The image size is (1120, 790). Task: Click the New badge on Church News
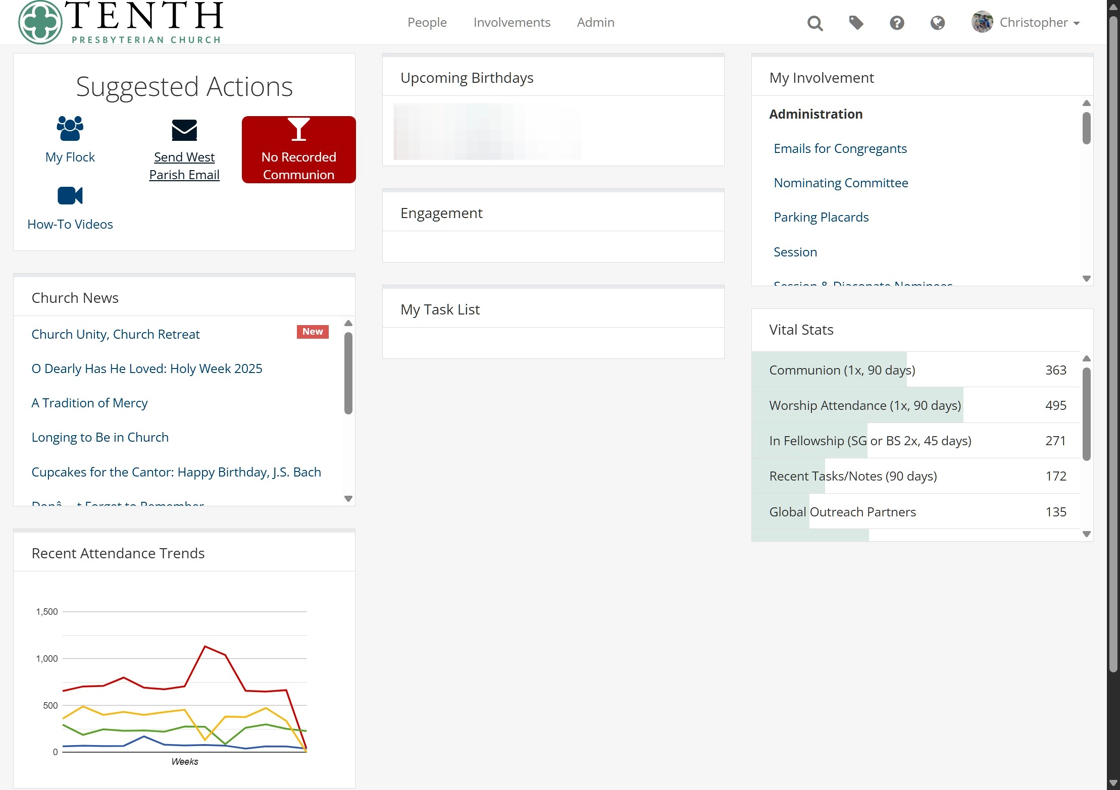point(313,331)
